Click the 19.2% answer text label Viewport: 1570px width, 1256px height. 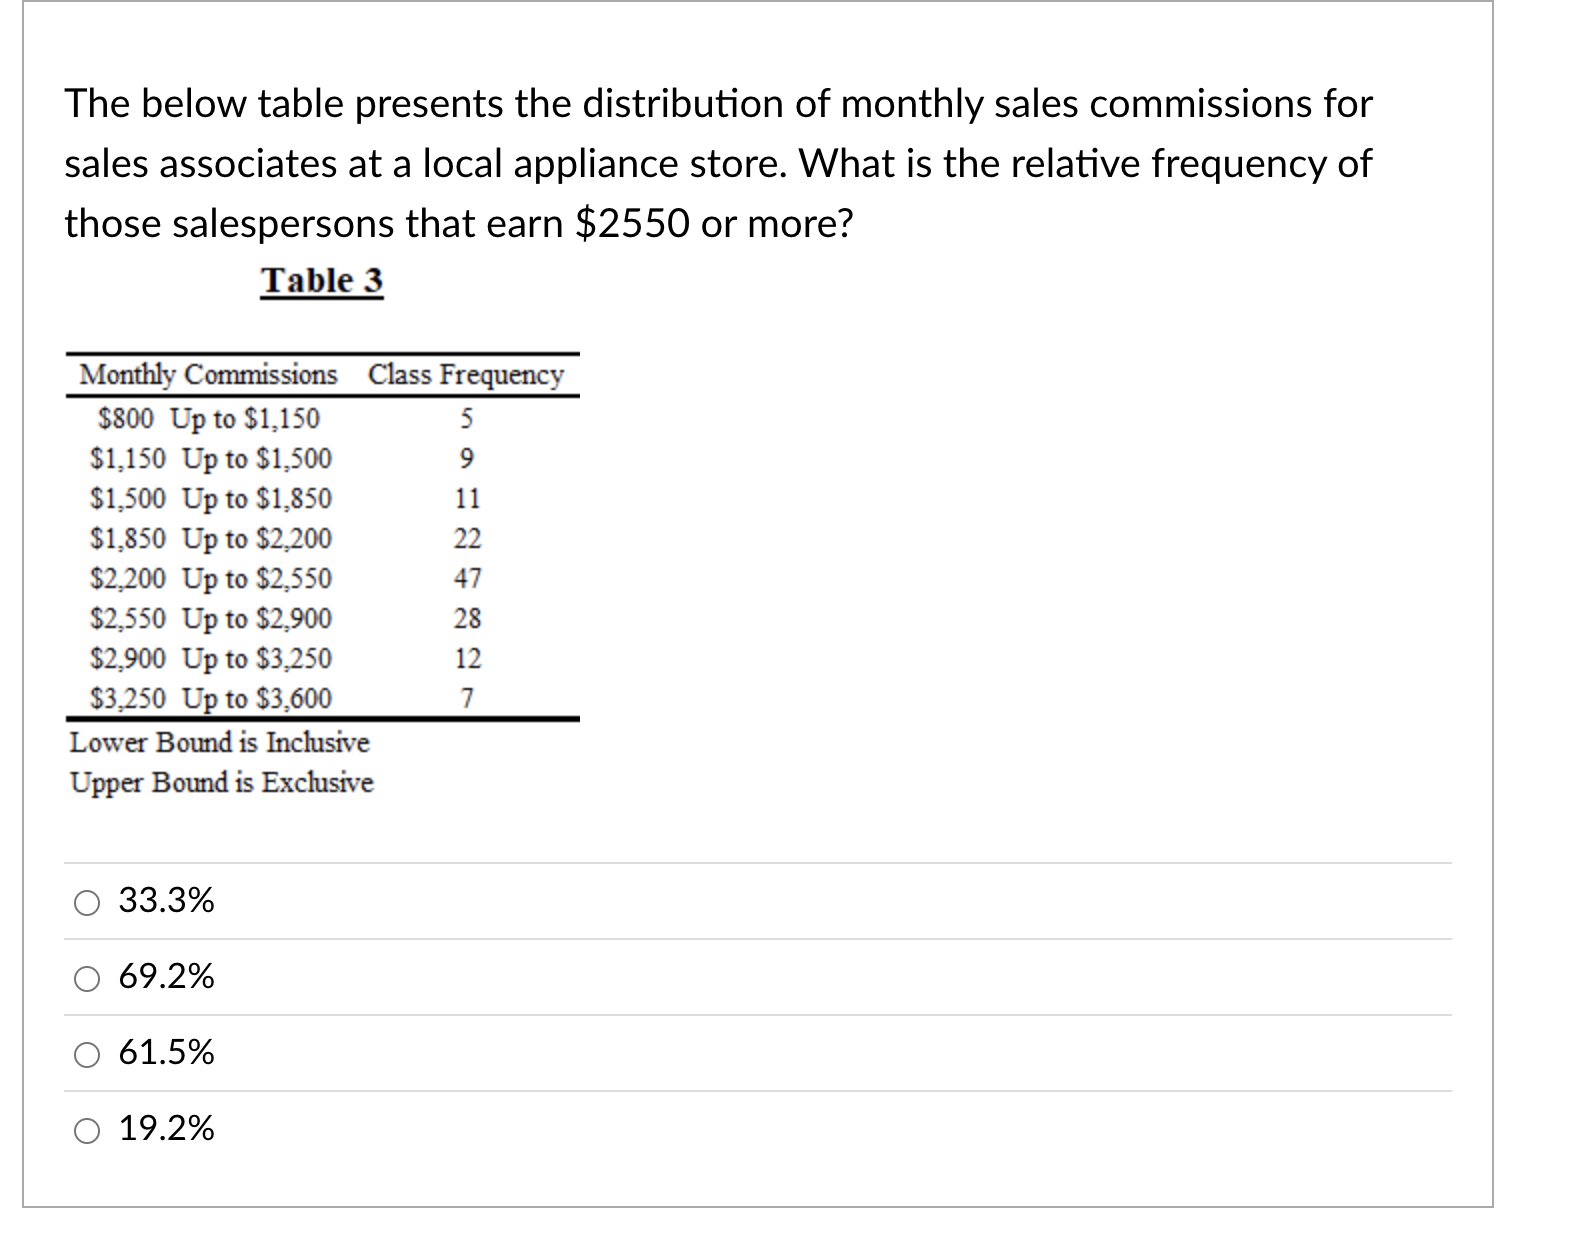168,1129
